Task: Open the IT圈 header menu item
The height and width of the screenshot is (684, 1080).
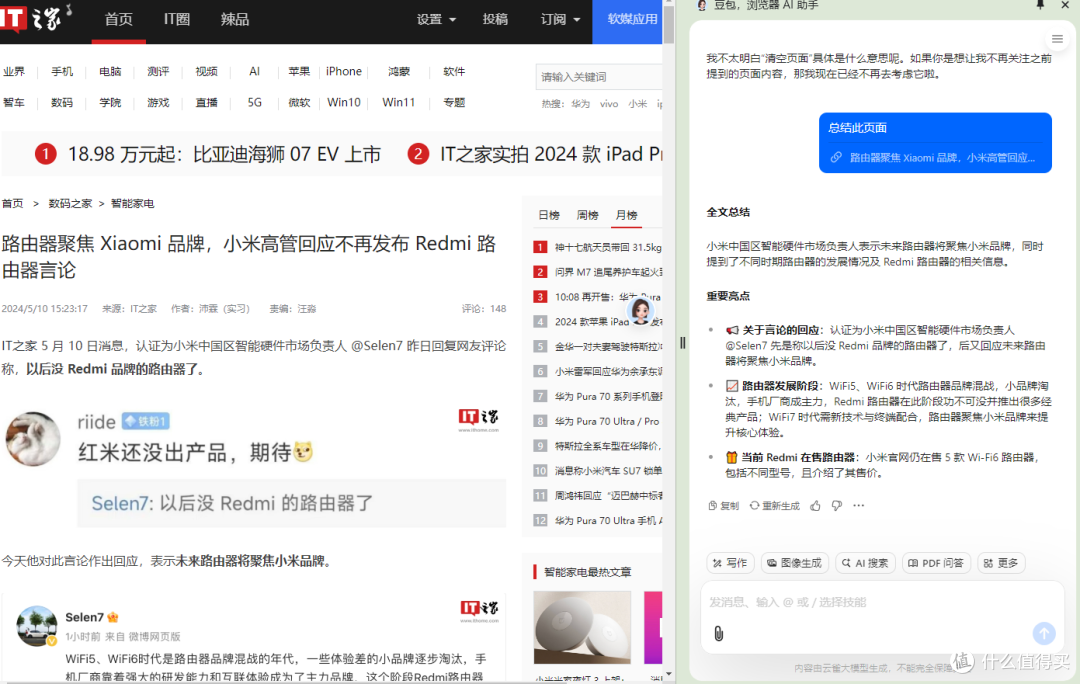Action: click(177, 19)
